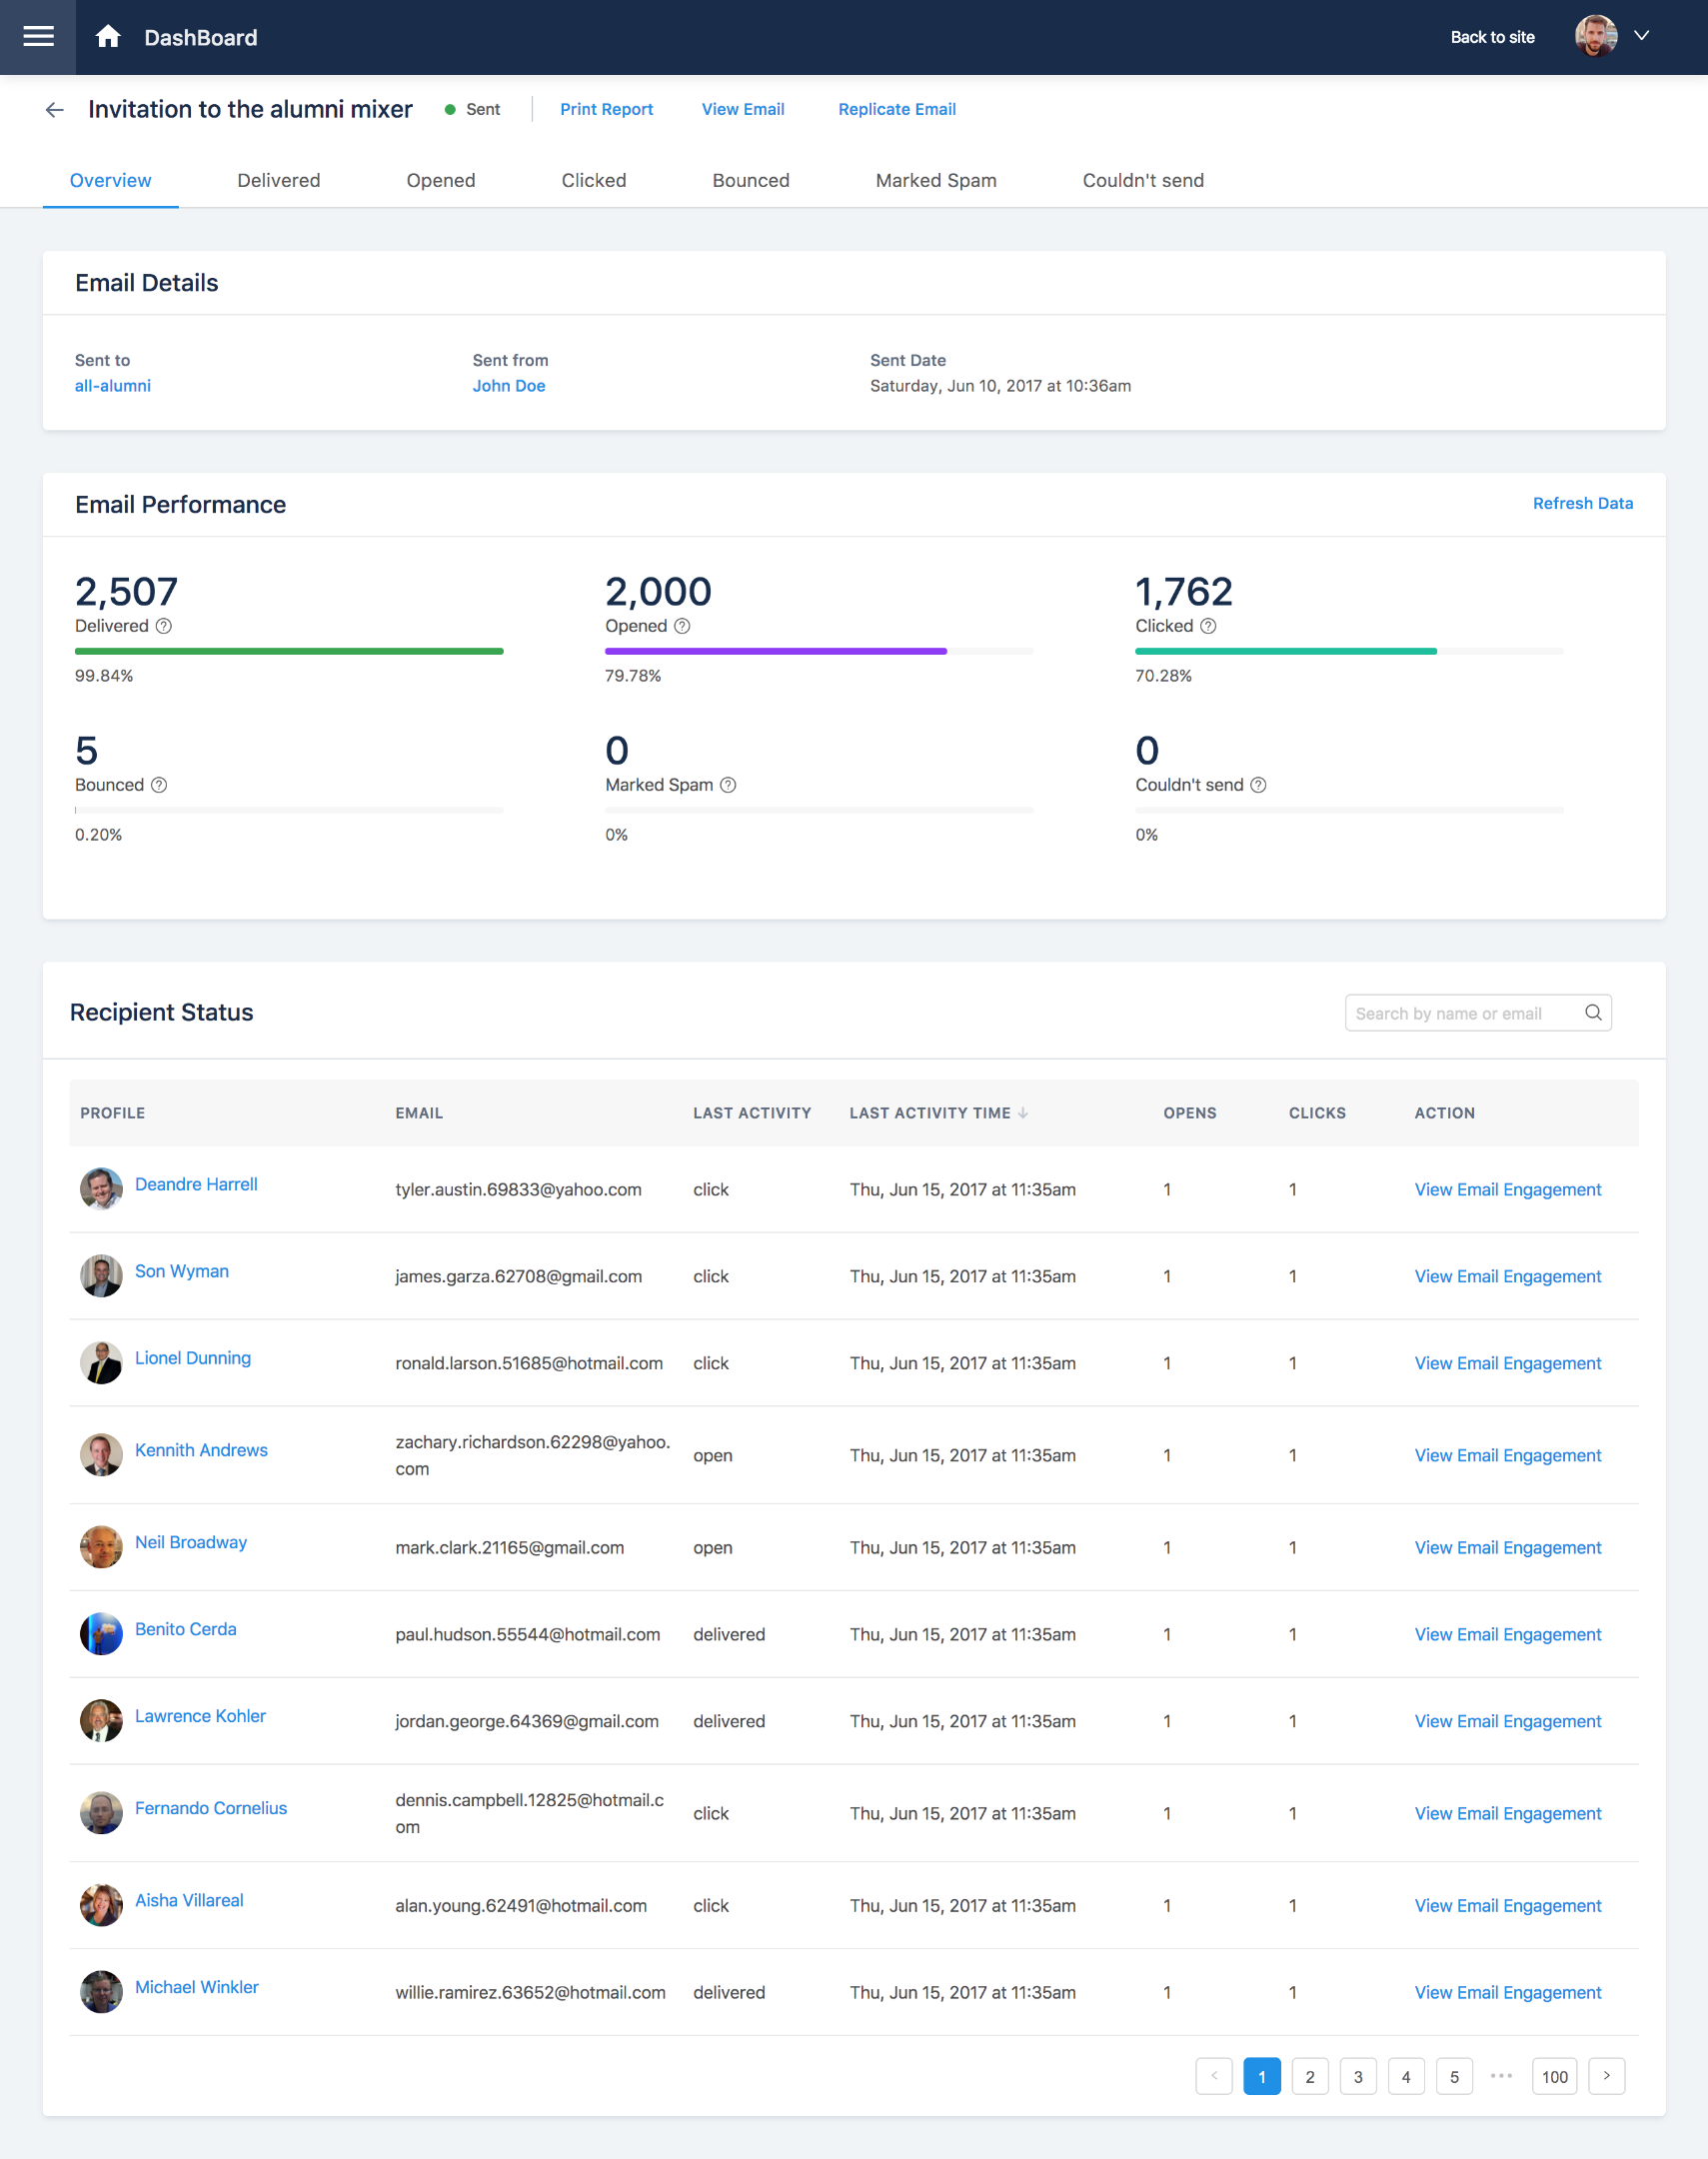1708x2159 pixels.
Task: Click the search magnifier icon
Action: click(x=1593, y=1013)
